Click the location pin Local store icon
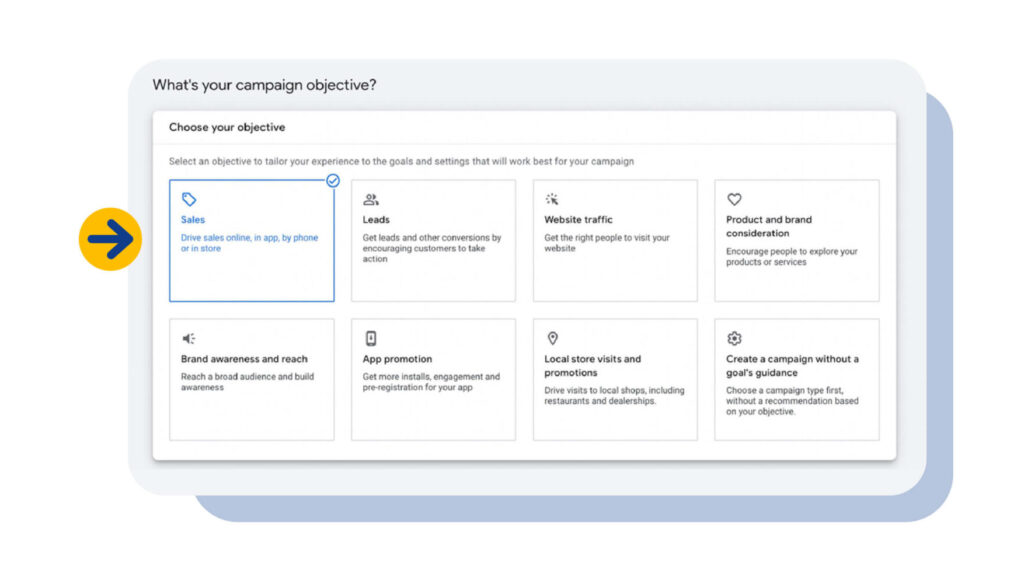Image resolution: width=1024 pixels, height=580 pixels. pyautogui.click(x=552, y=338)
